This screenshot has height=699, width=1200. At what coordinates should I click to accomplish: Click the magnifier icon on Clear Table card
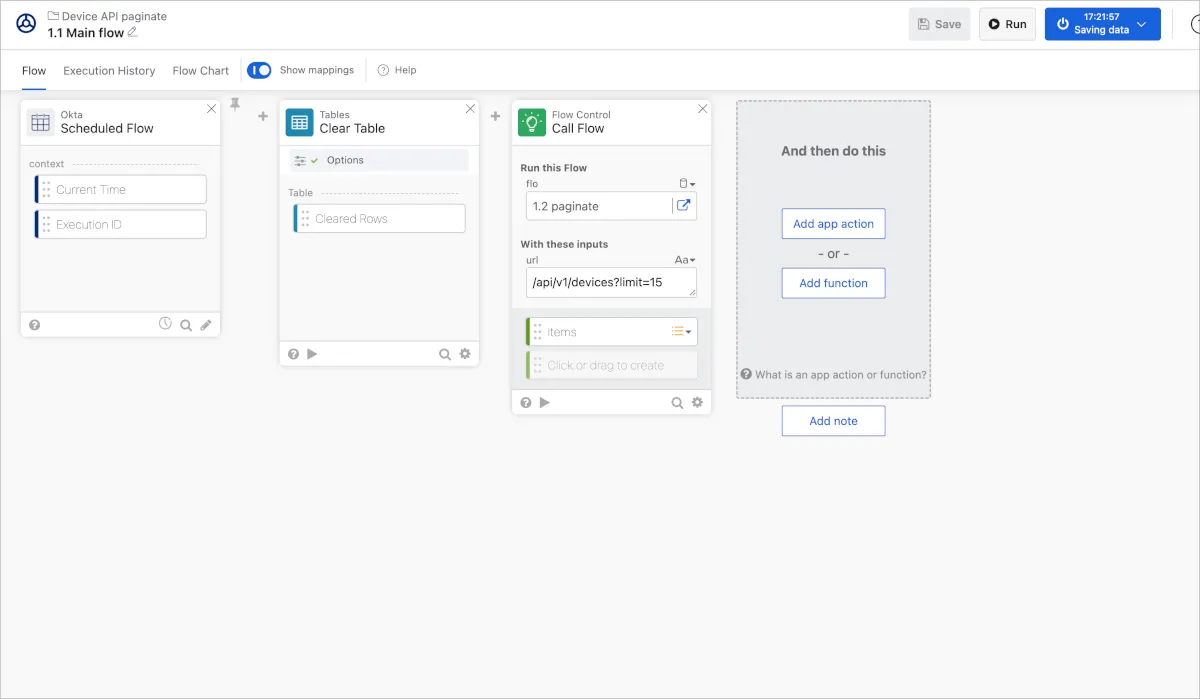(x=445, y=354)
